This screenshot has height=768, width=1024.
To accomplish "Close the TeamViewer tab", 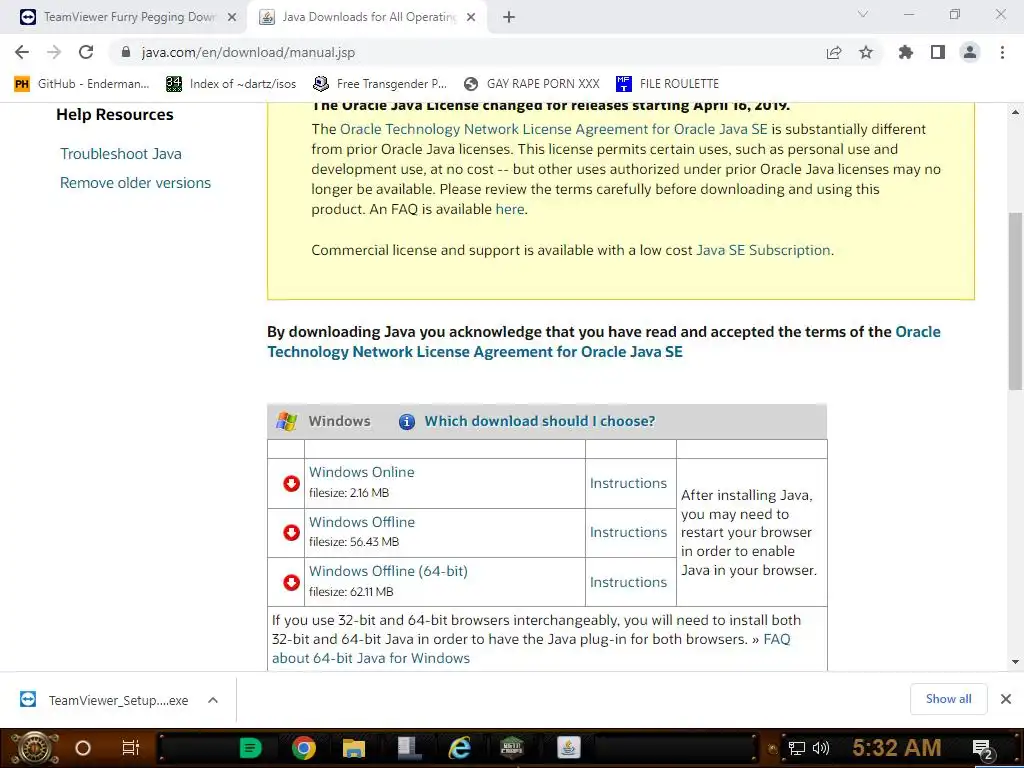I will click(x=232, y=17).
